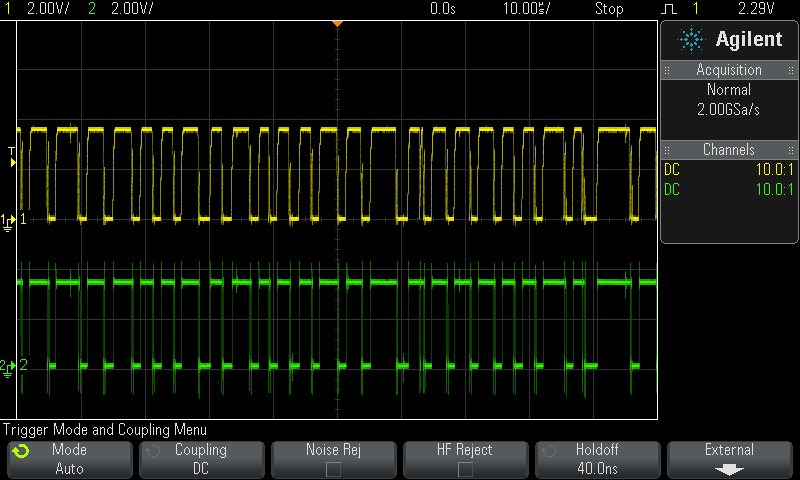The image size is (800, 480).
Task: Enable the HF Reject checkbox
Action: pyautogui.click(x=466, y=468)
